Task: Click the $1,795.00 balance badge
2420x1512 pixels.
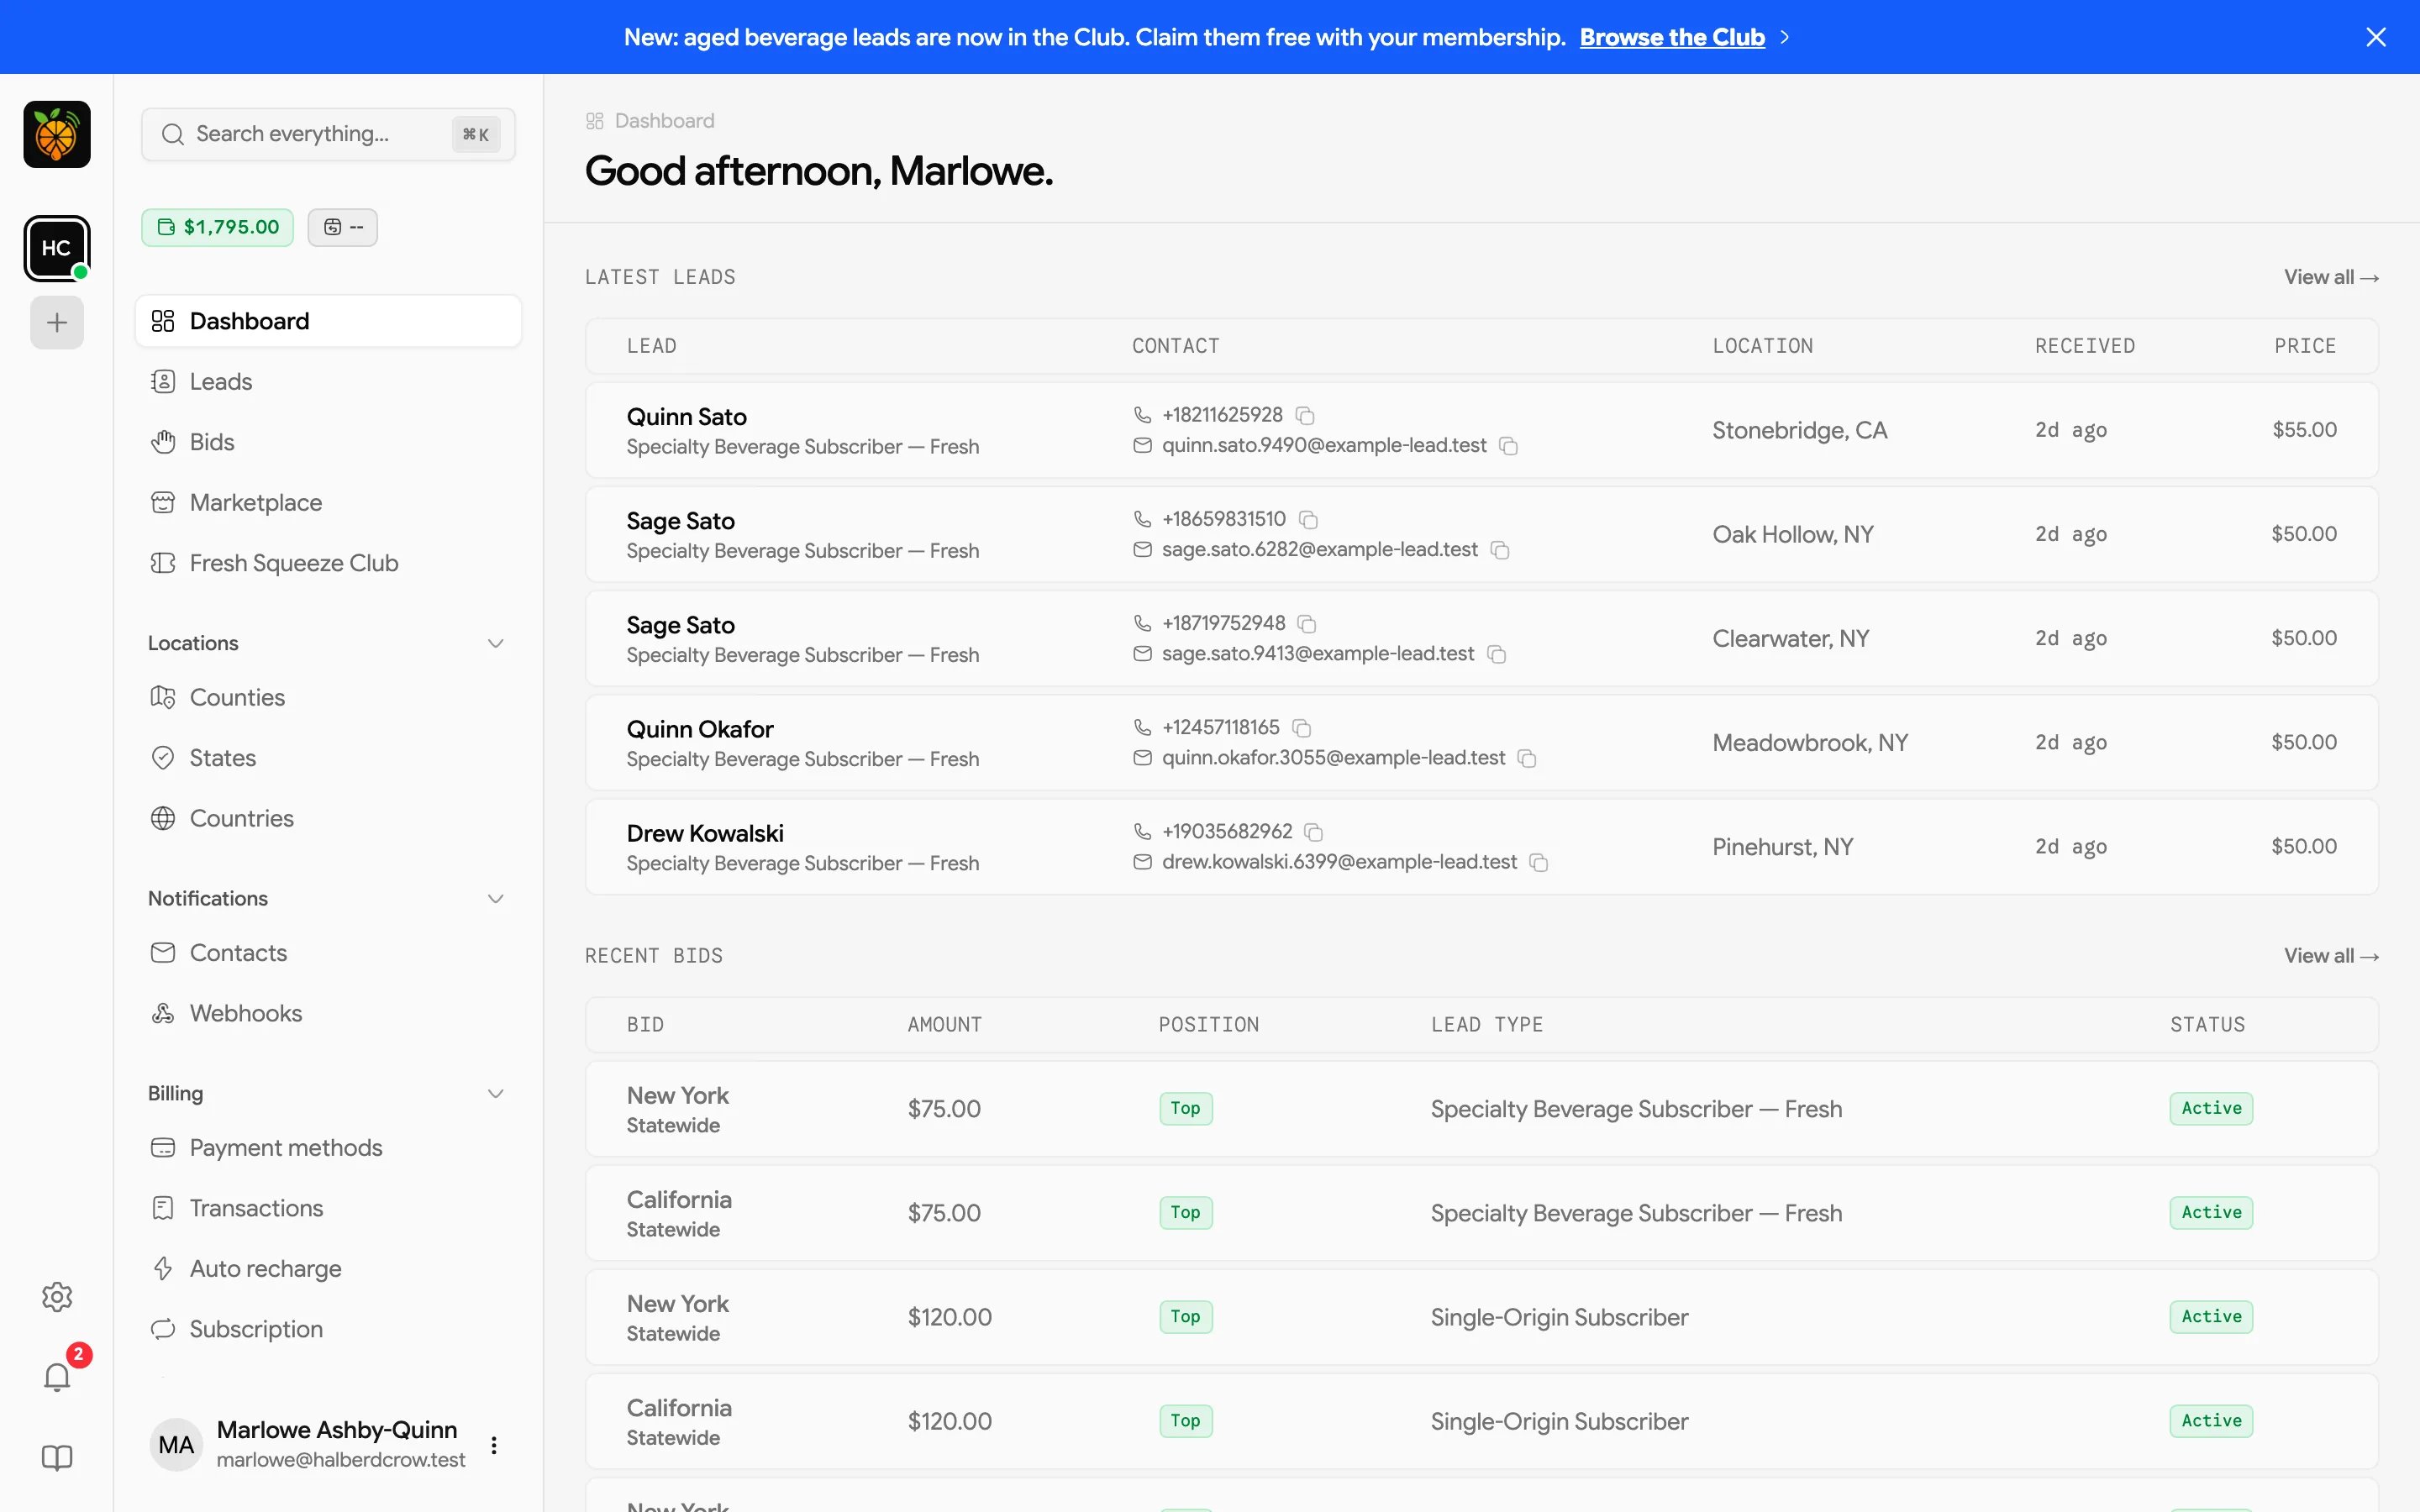Action: coord(217,227)
